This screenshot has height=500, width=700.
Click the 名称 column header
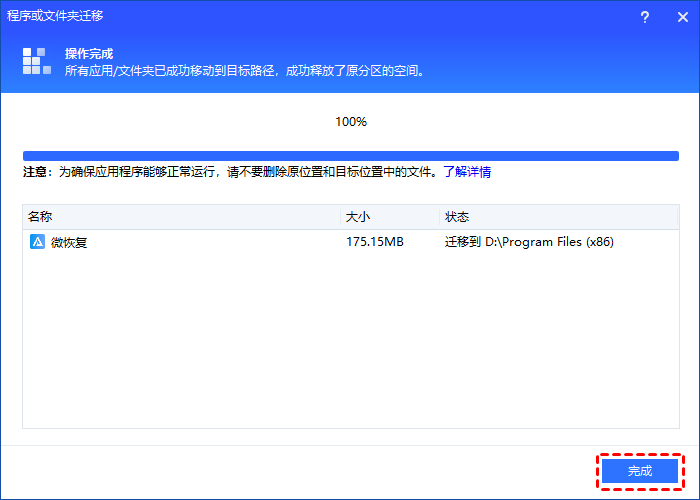click(40, 217)
